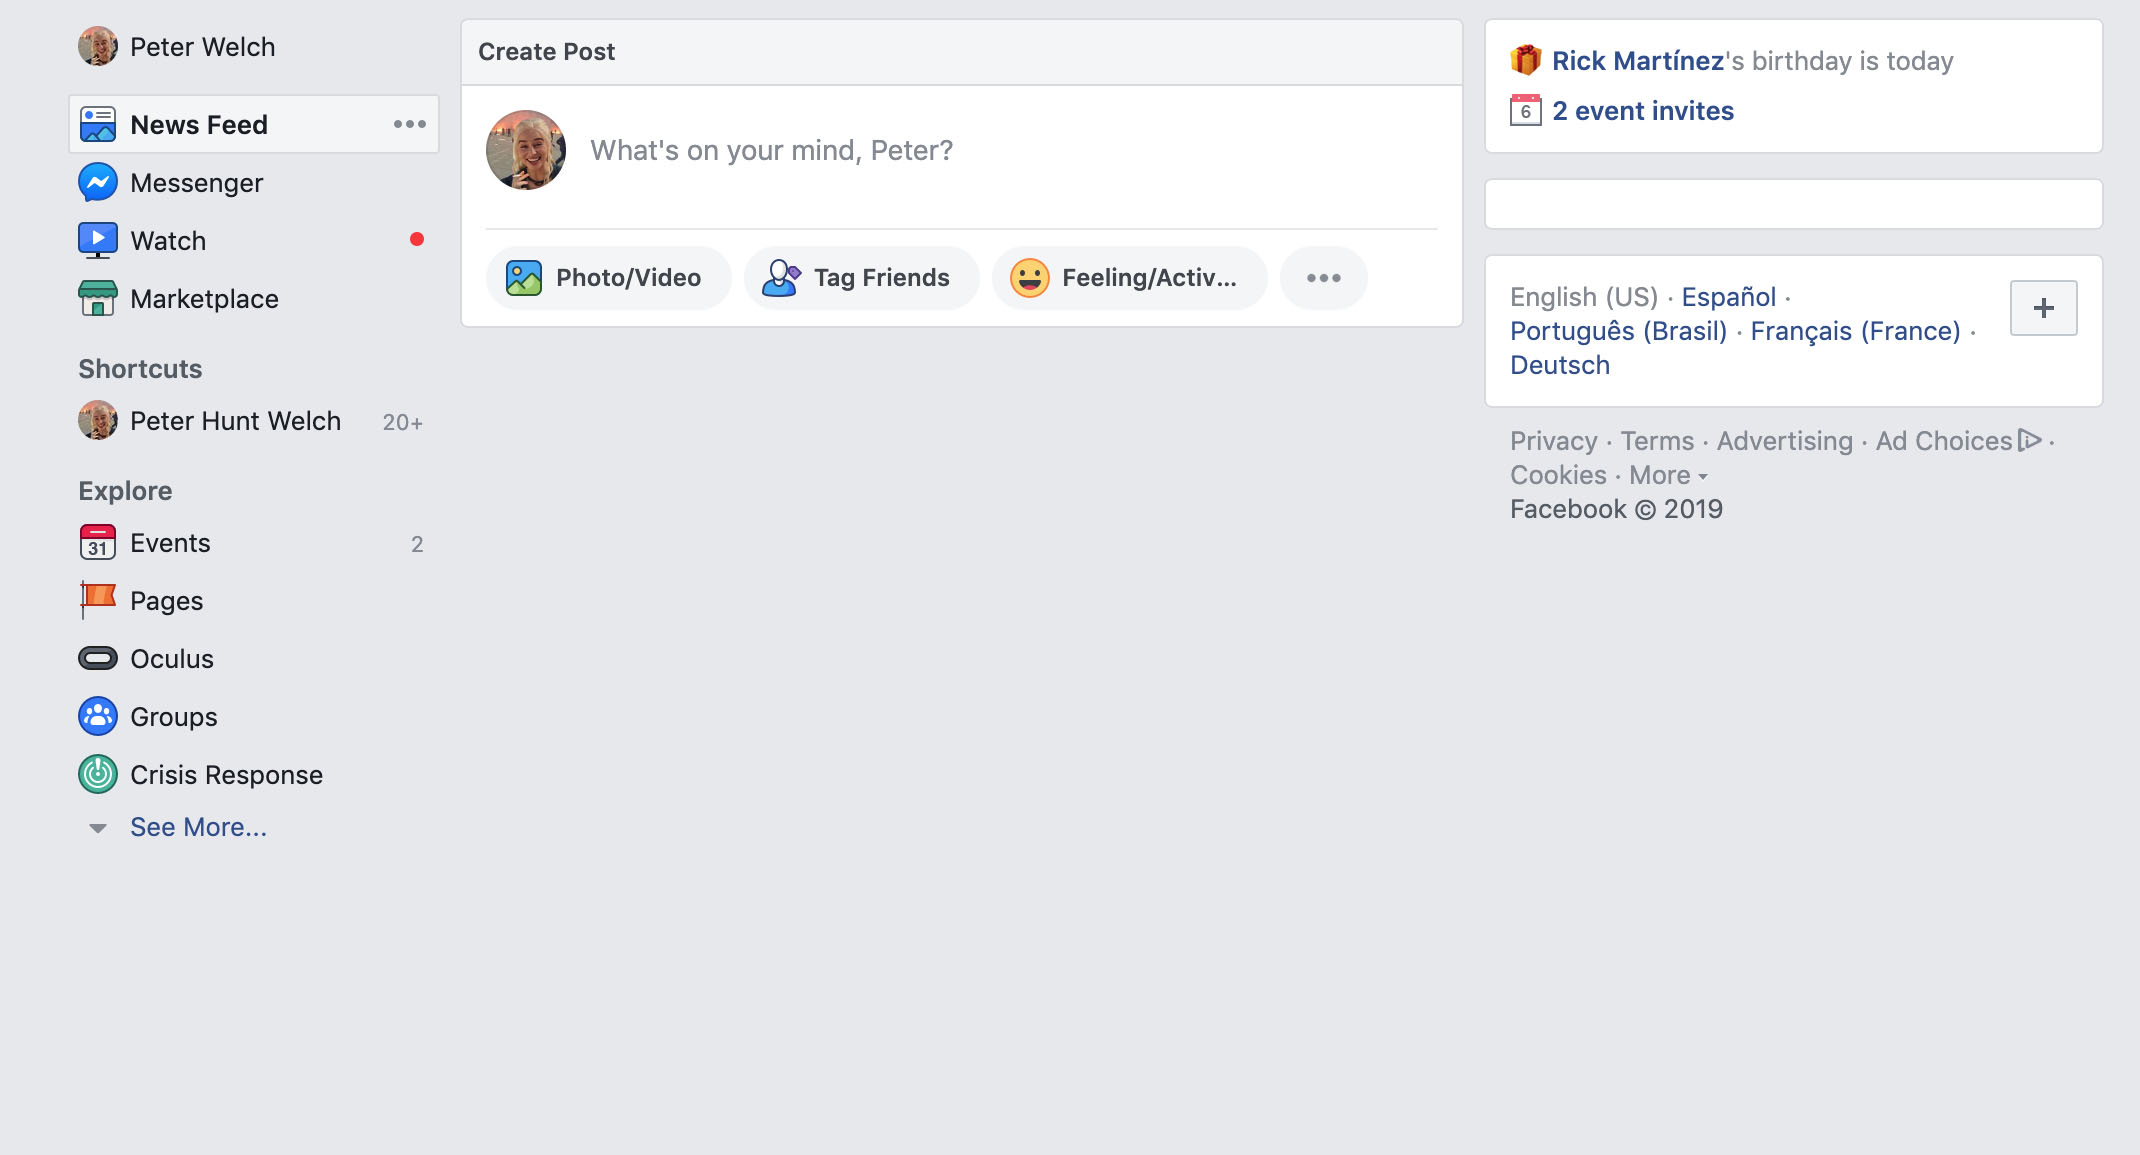Open Groups in Explore section
2140x1155 pixels.
173,717
